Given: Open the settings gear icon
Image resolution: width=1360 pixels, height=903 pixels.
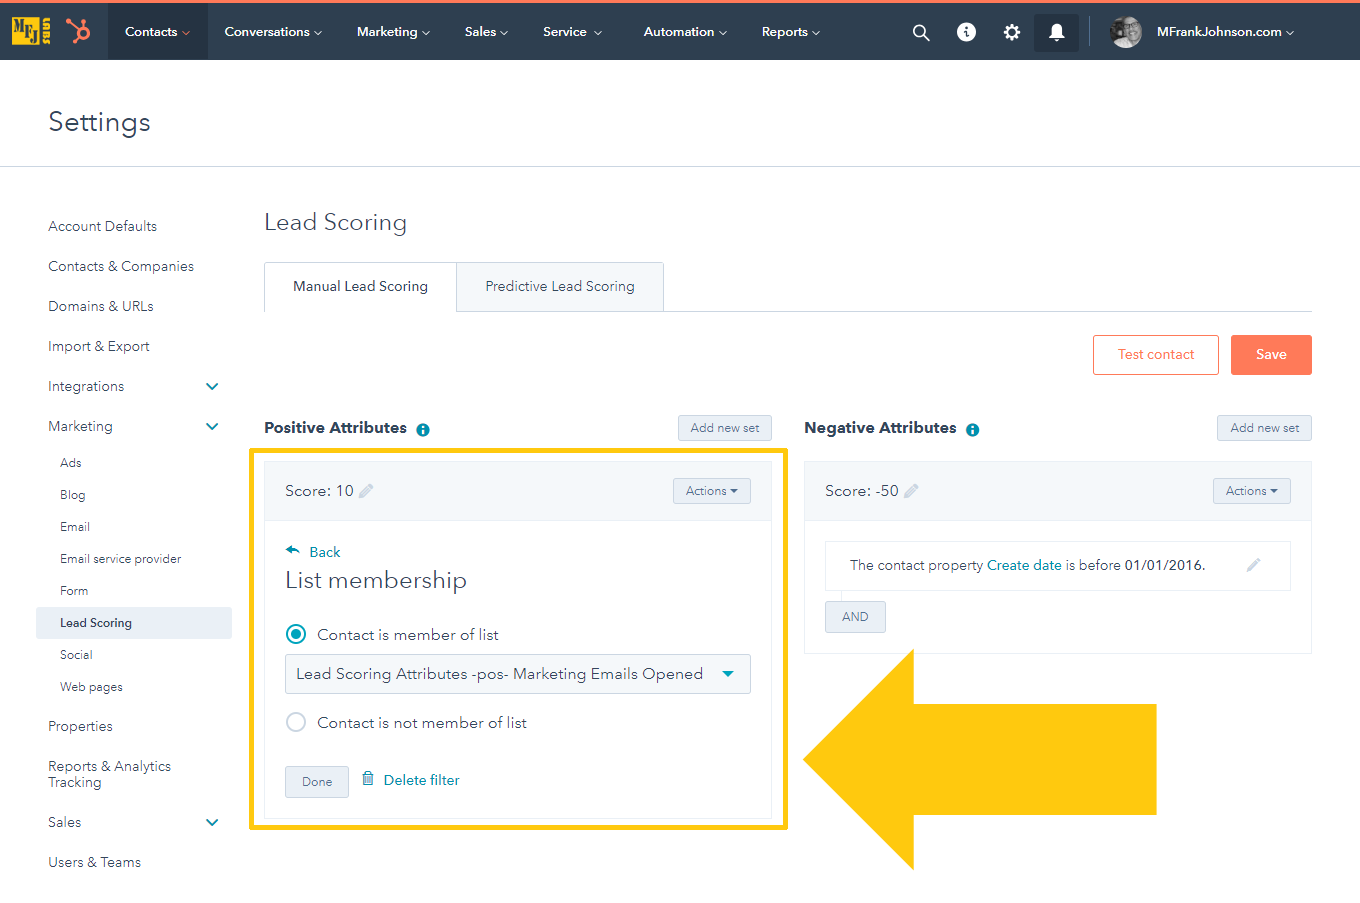Looking at the screenshot, I should (x=1011, y=31).
